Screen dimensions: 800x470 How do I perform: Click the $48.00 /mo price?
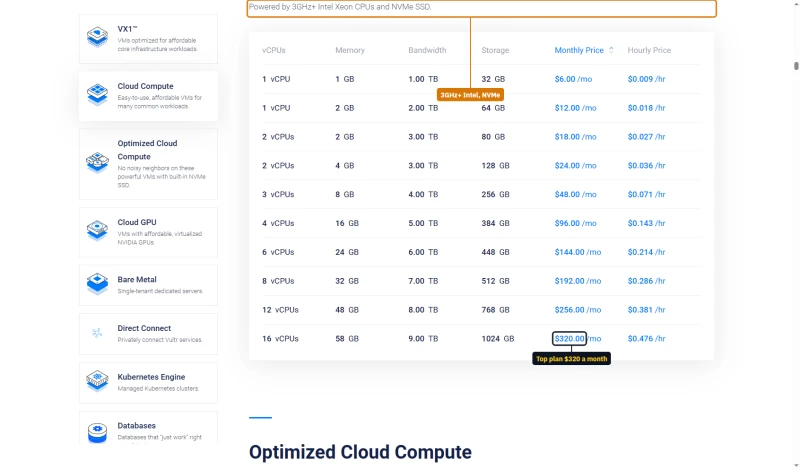click(x=576, y=194)
